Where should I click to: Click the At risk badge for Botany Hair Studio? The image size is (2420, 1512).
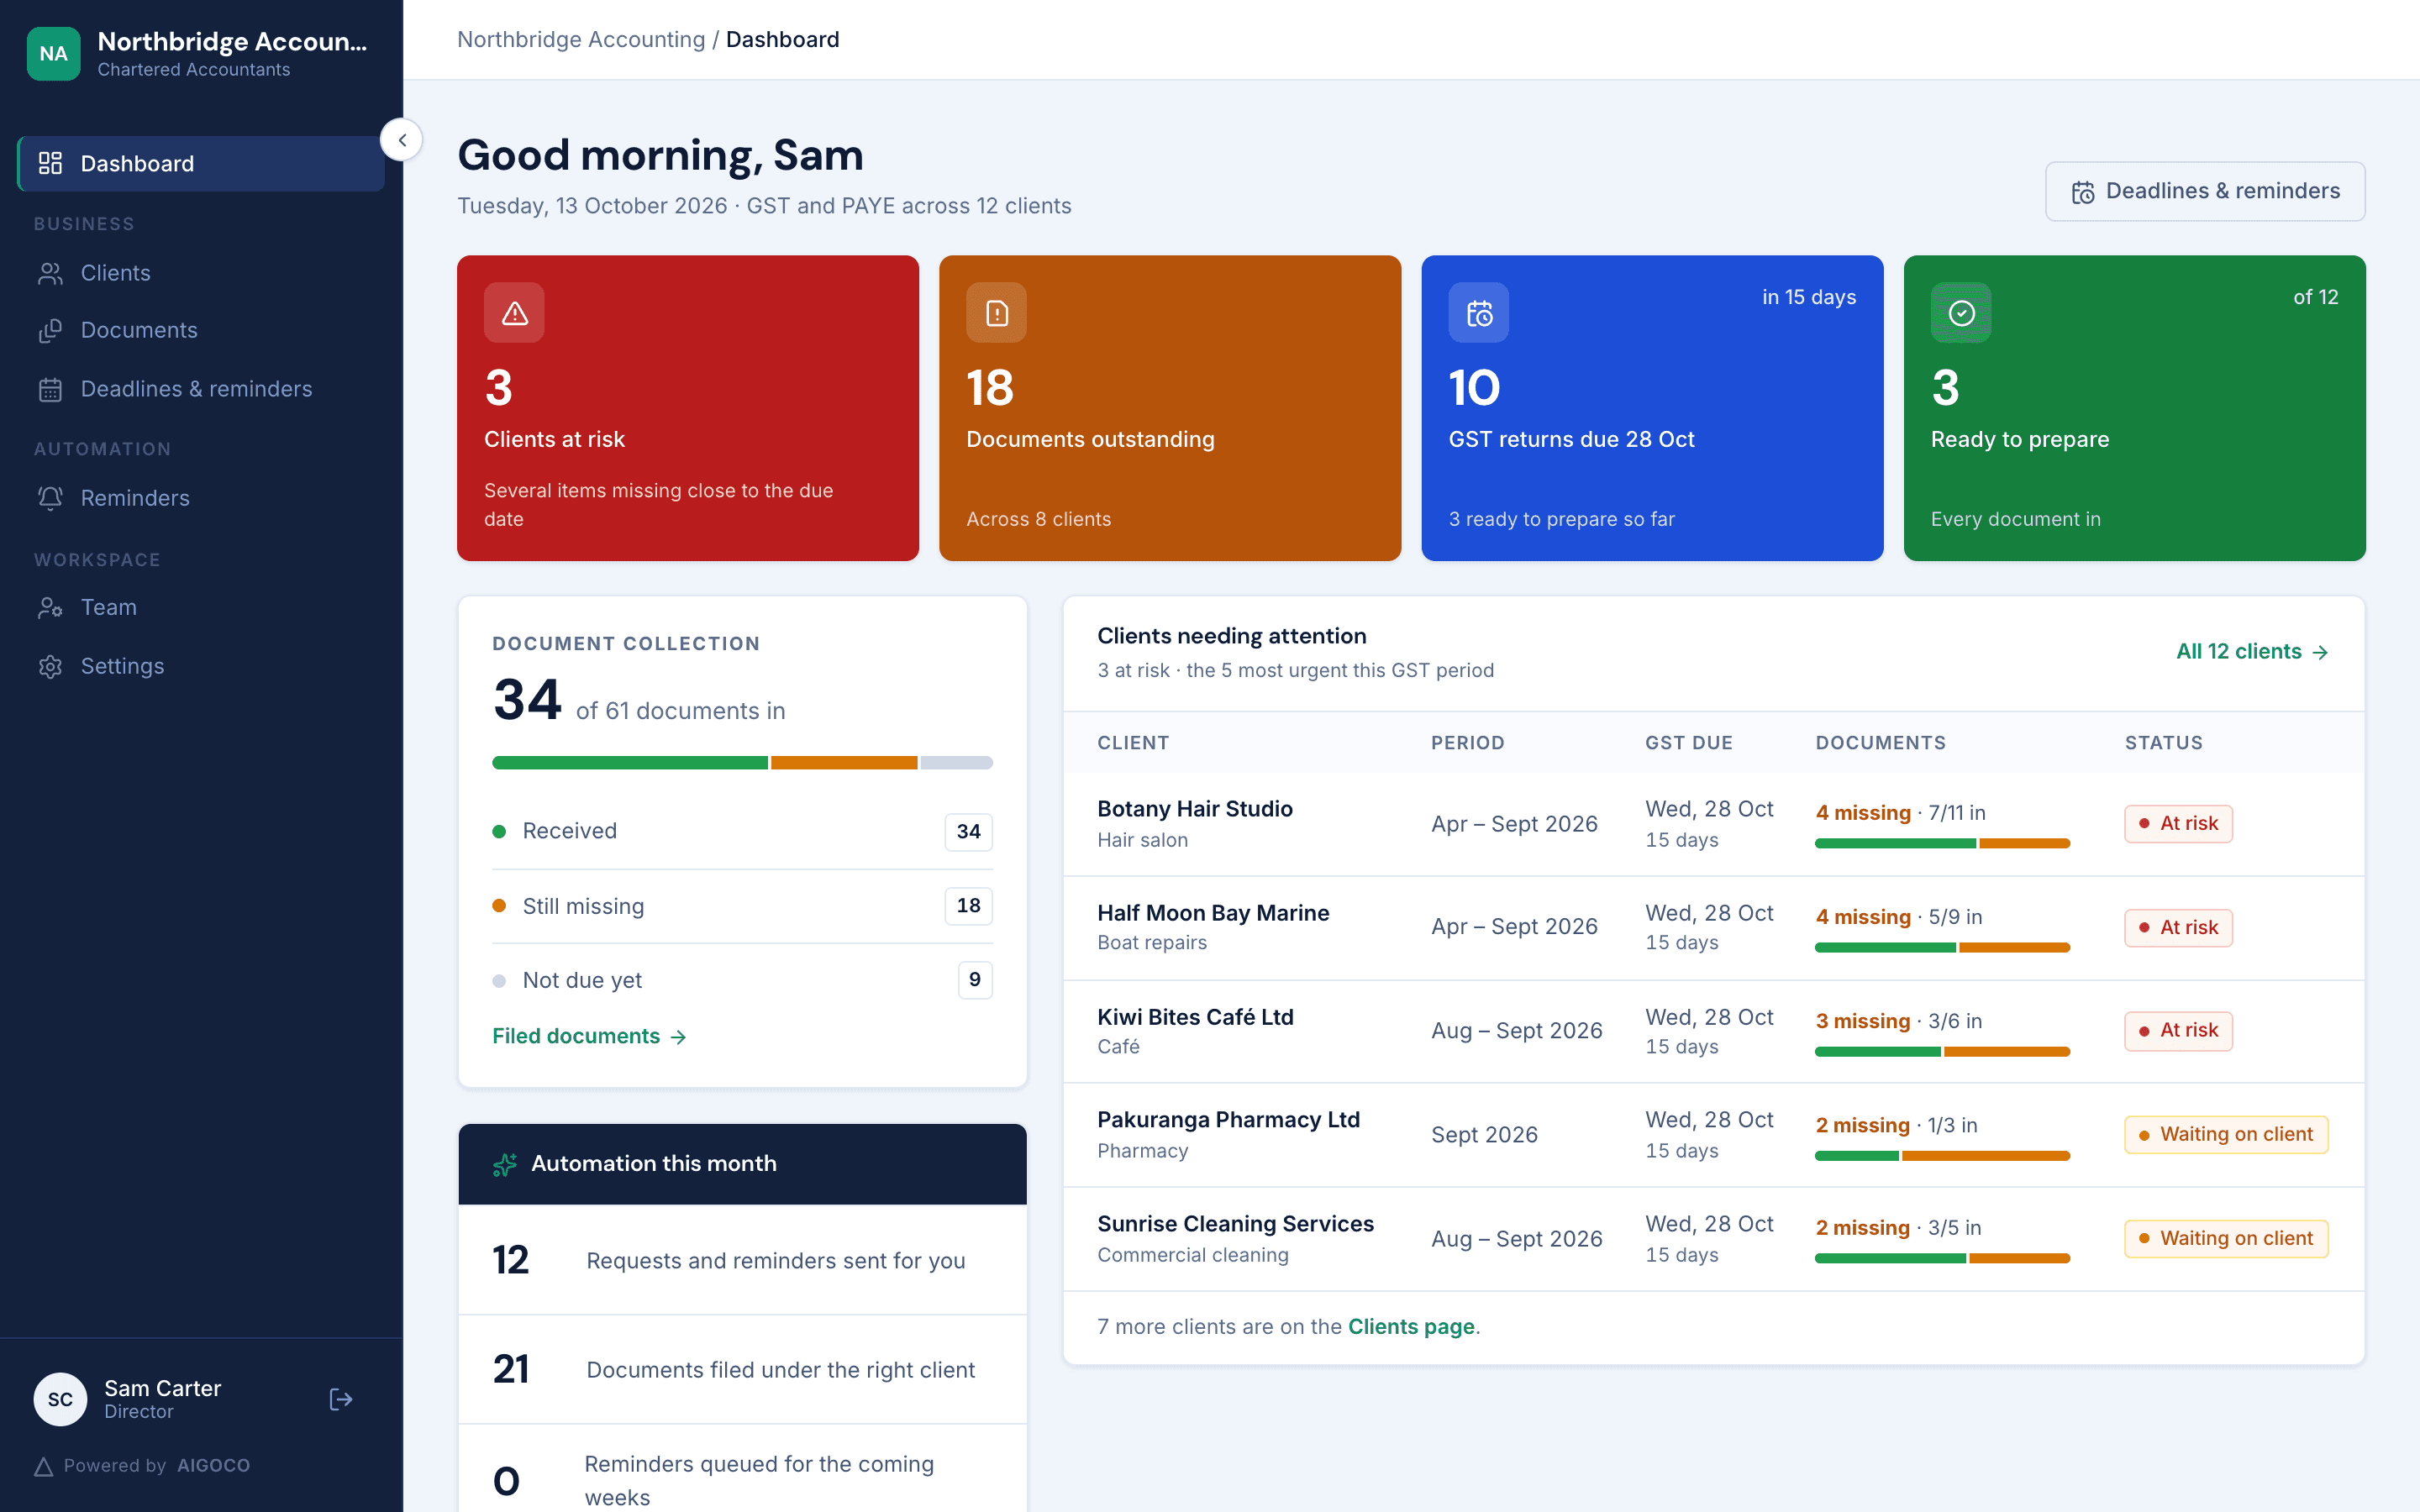(2178, 823)
